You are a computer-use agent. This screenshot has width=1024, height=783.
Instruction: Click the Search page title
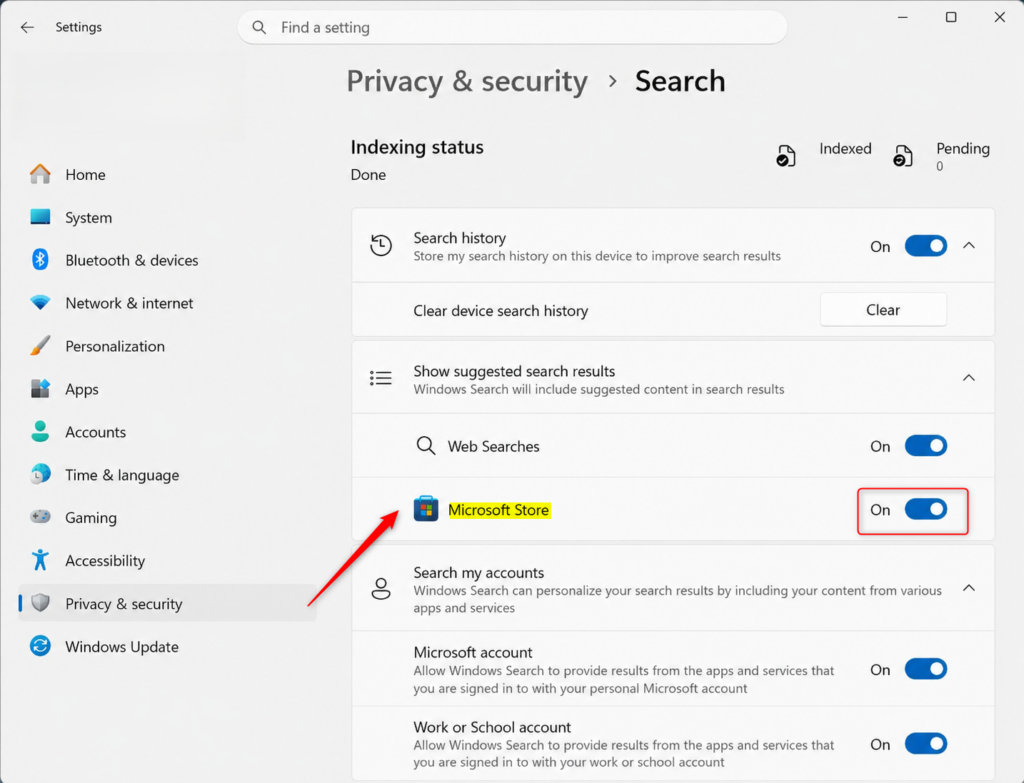coord(680,82)
